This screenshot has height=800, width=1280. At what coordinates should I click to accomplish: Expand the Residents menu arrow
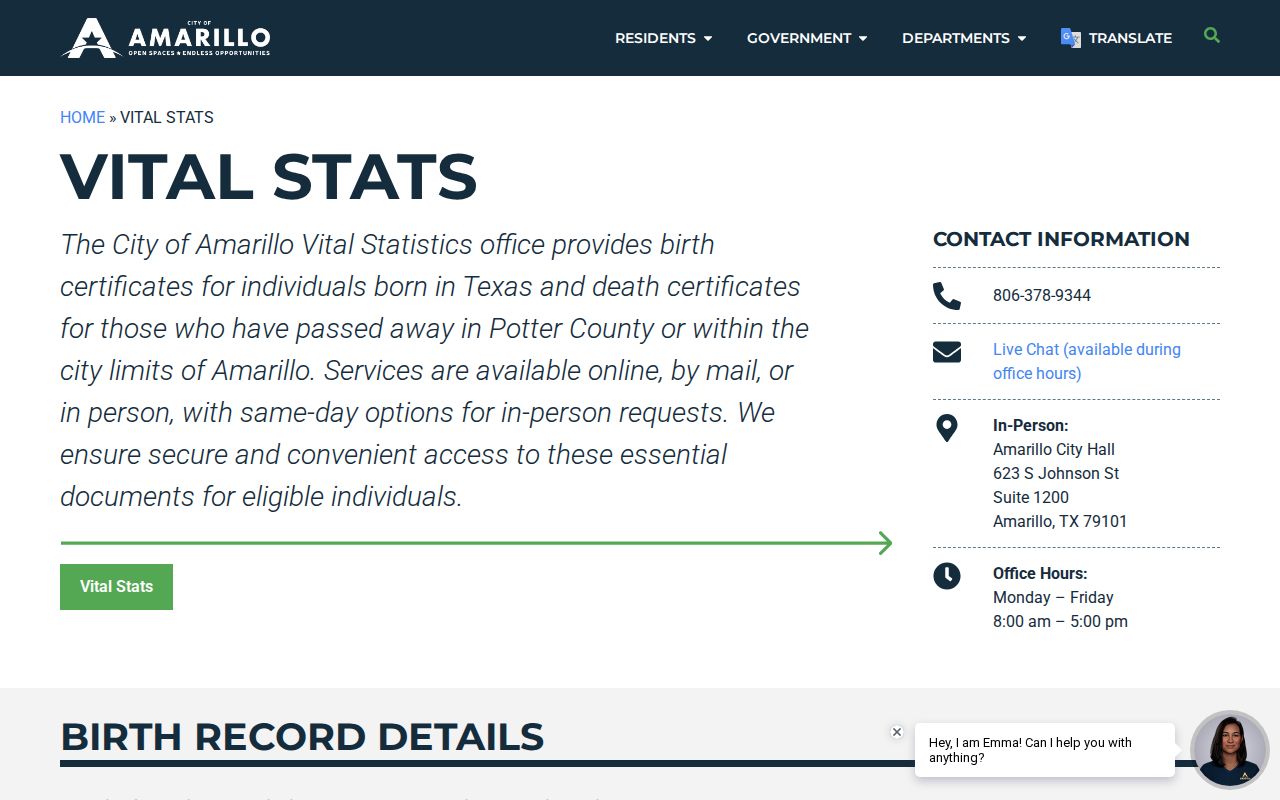(x=708, y=39)
